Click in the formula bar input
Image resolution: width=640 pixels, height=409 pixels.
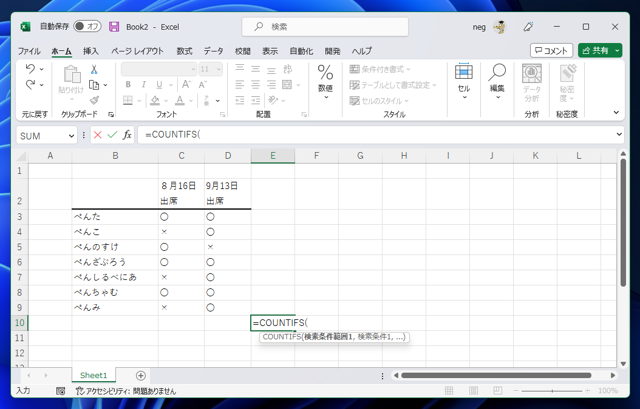click(x=376, y=134)
